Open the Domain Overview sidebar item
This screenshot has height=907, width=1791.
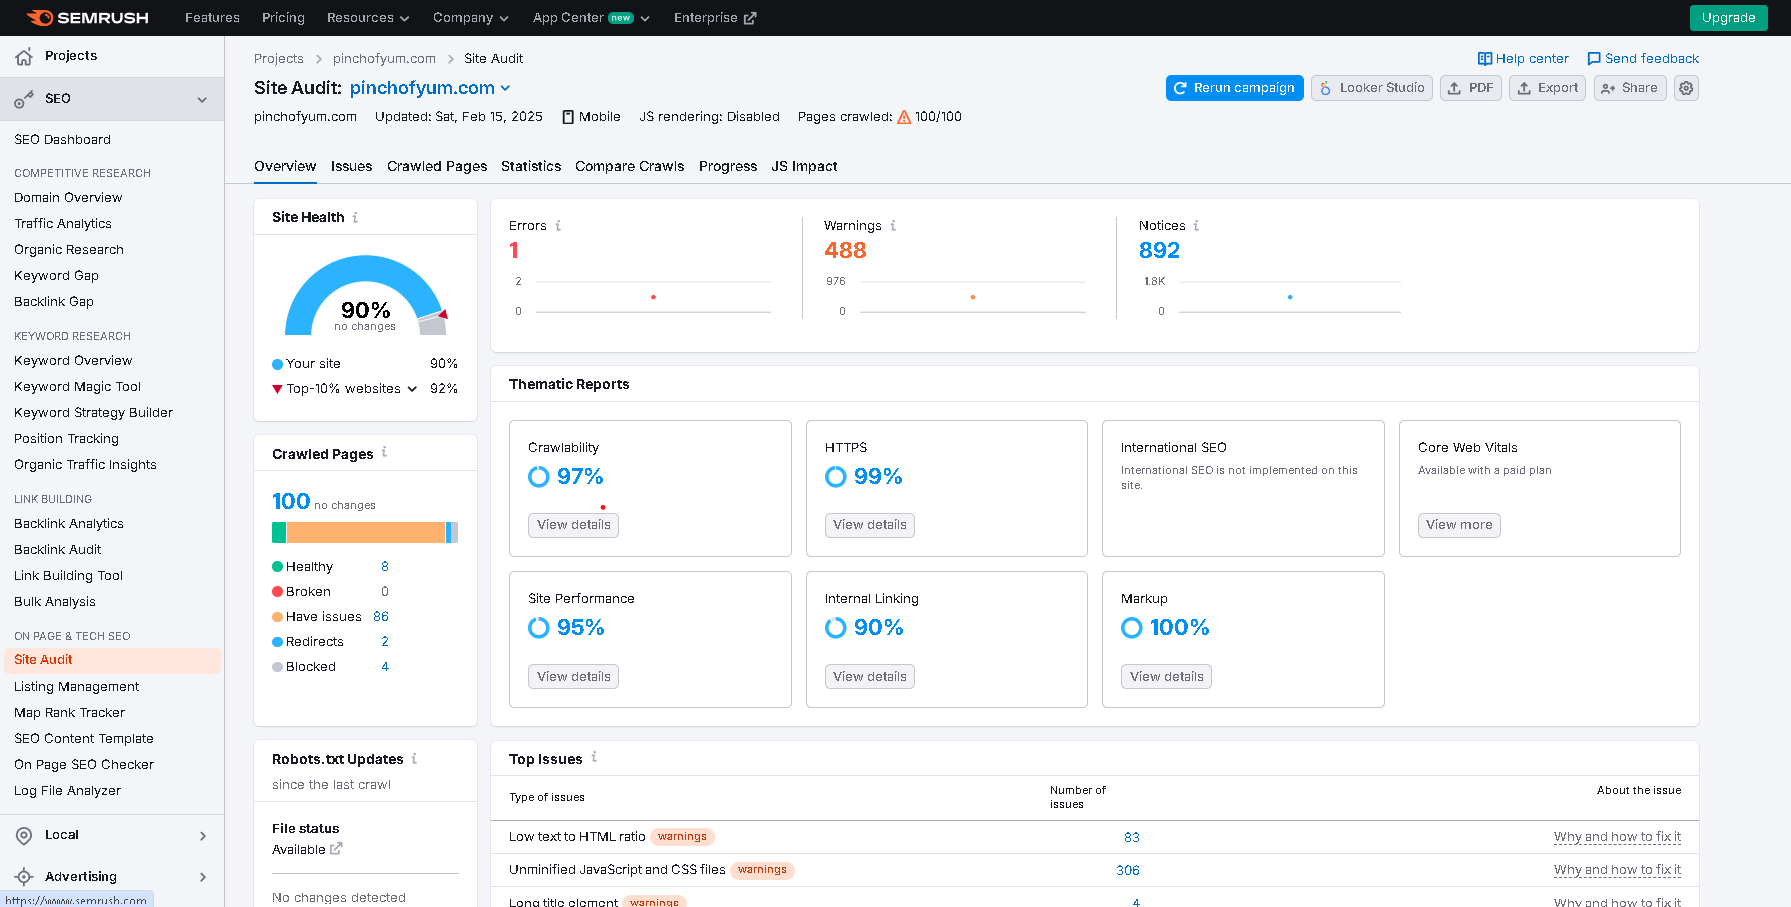coord(68,198)
